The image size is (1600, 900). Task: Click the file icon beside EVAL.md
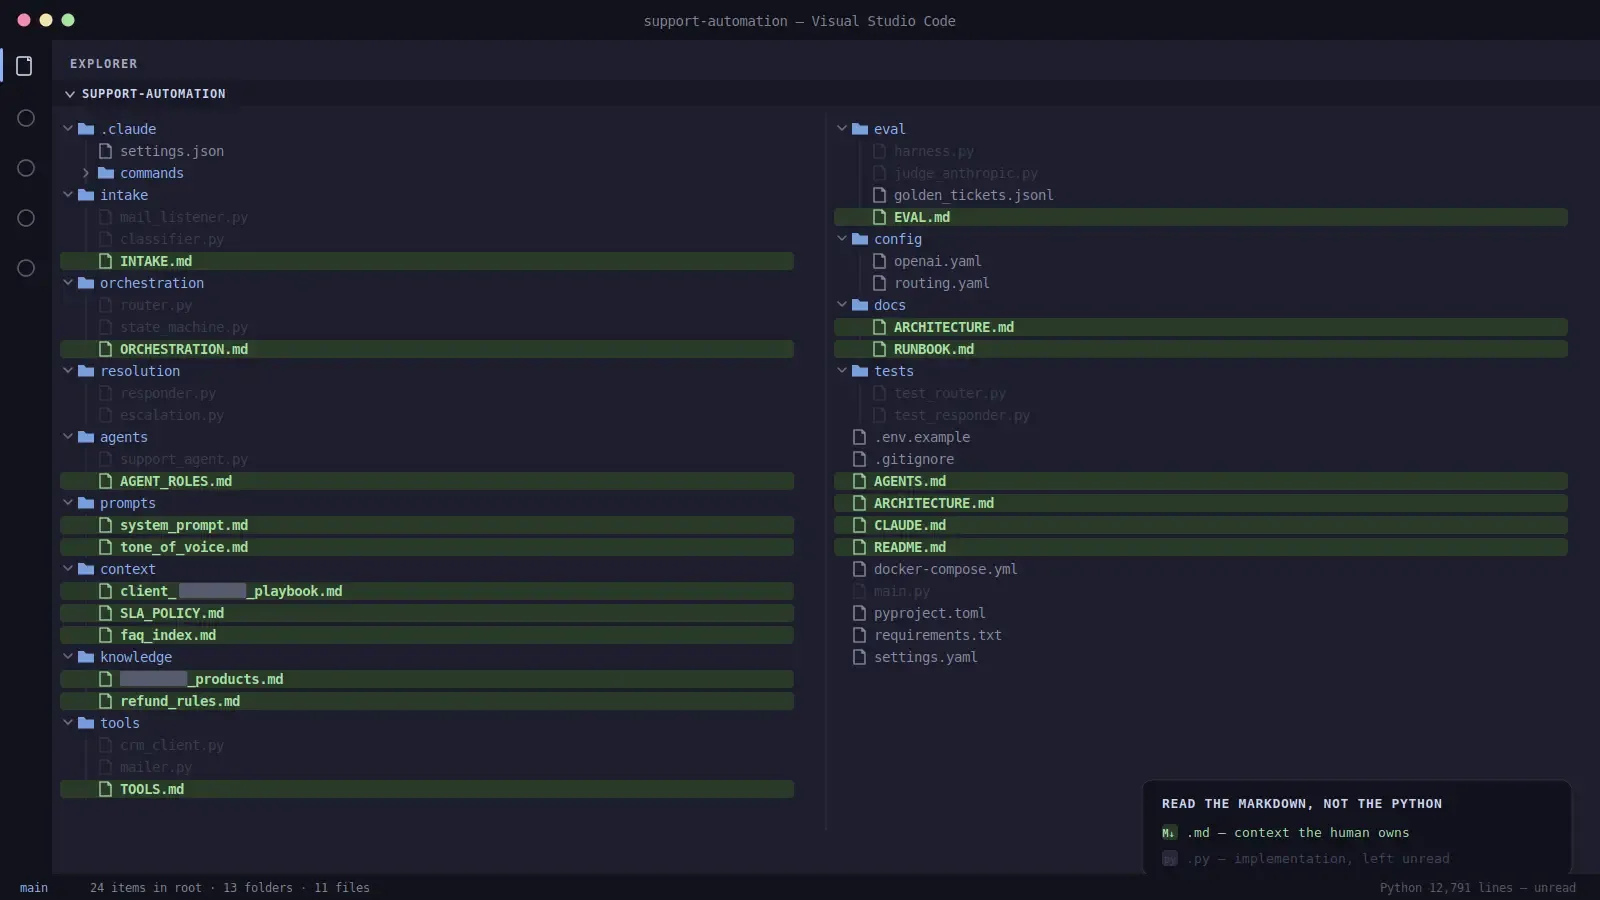point(879,217)
